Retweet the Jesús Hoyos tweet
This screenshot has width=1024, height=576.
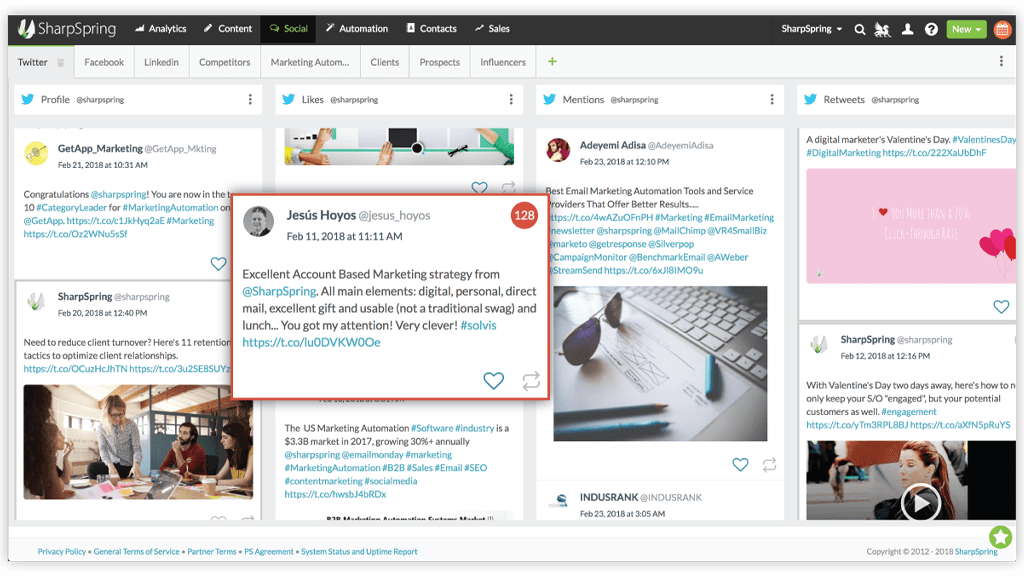point(531,380)
